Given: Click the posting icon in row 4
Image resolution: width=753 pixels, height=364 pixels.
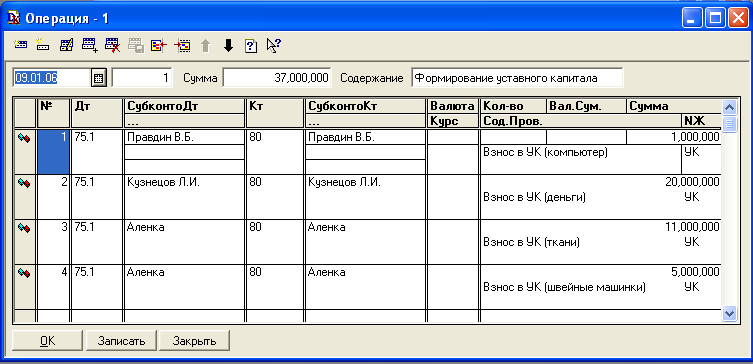Looking at the screenshot, I should pos(24,273).
